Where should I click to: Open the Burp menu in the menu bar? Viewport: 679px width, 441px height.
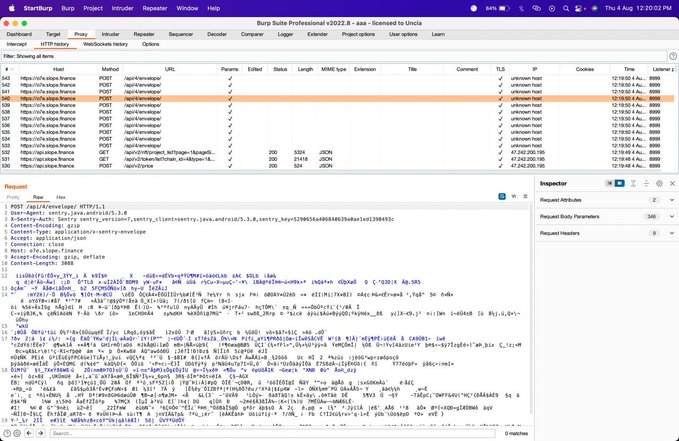[x=68, y=8]
